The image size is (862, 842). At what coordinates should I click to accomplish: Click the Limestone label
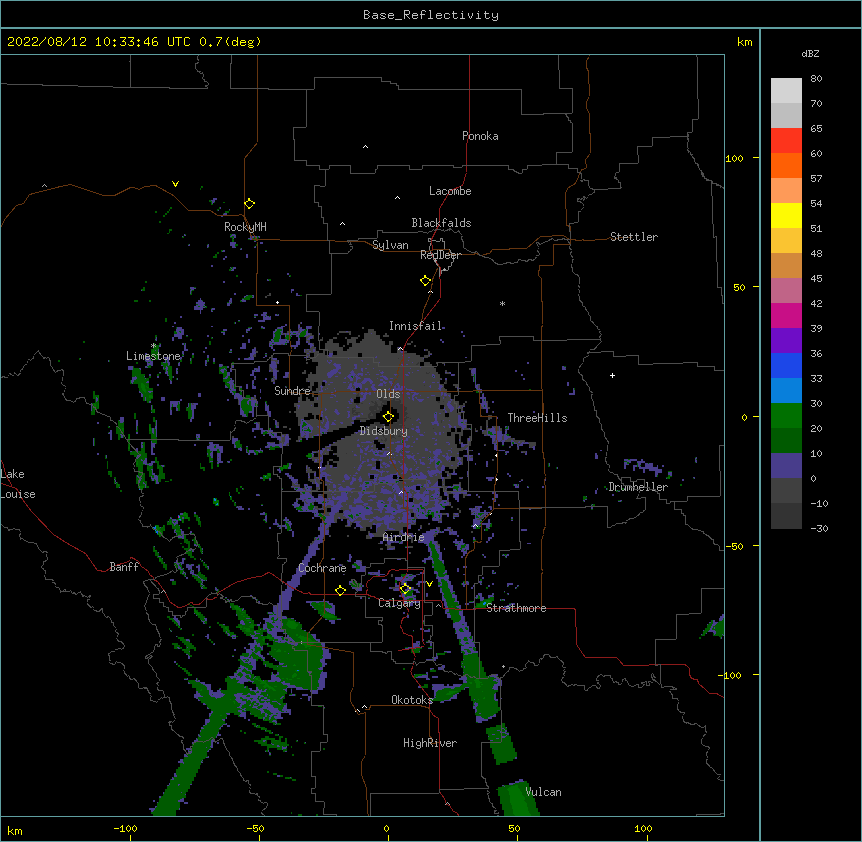[x=153, y=356]
